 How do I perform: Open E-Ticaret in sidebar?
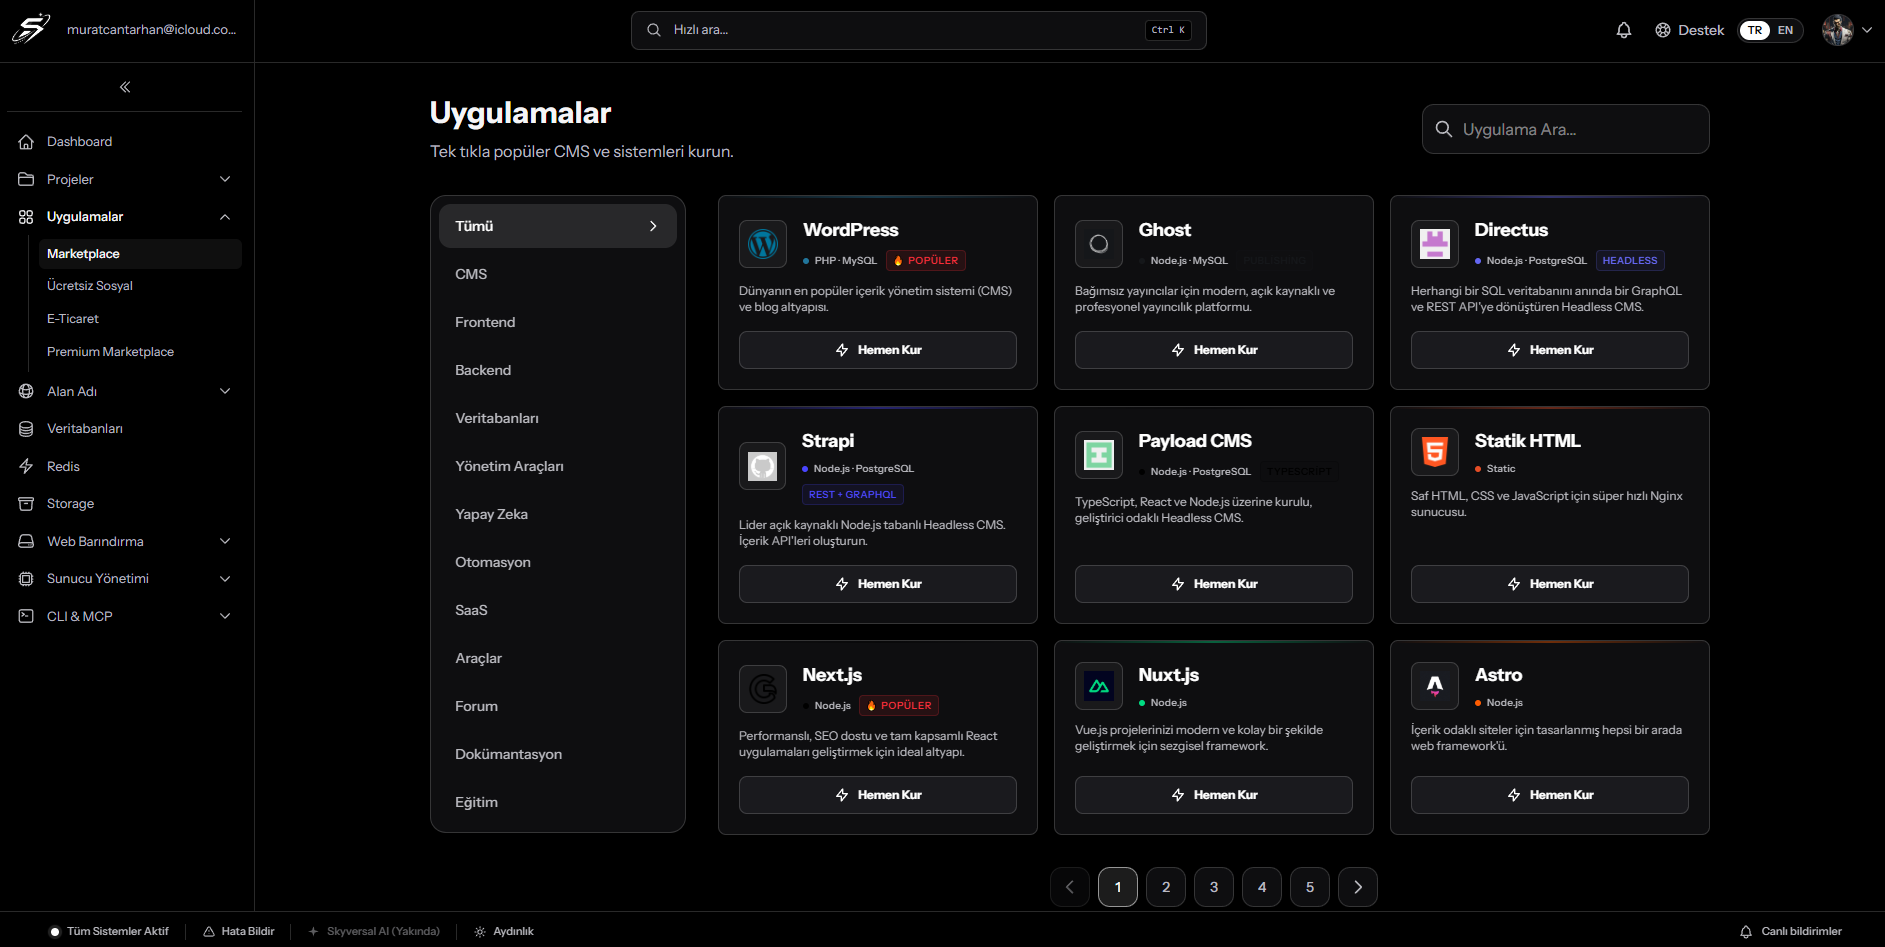pos(140,319)
